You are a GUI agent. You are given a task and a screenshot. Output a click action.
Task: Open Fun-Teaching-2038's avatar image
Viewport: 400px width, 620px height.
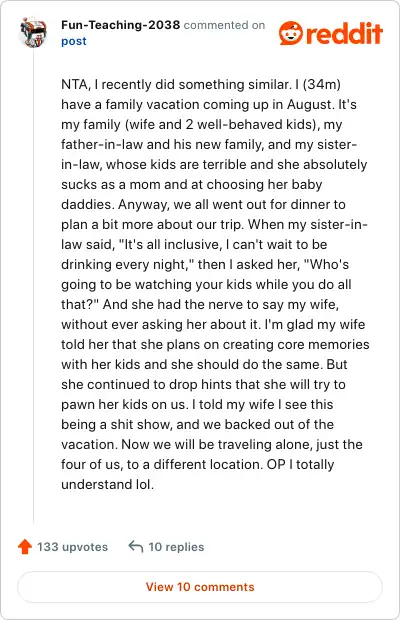click(34, 32)
